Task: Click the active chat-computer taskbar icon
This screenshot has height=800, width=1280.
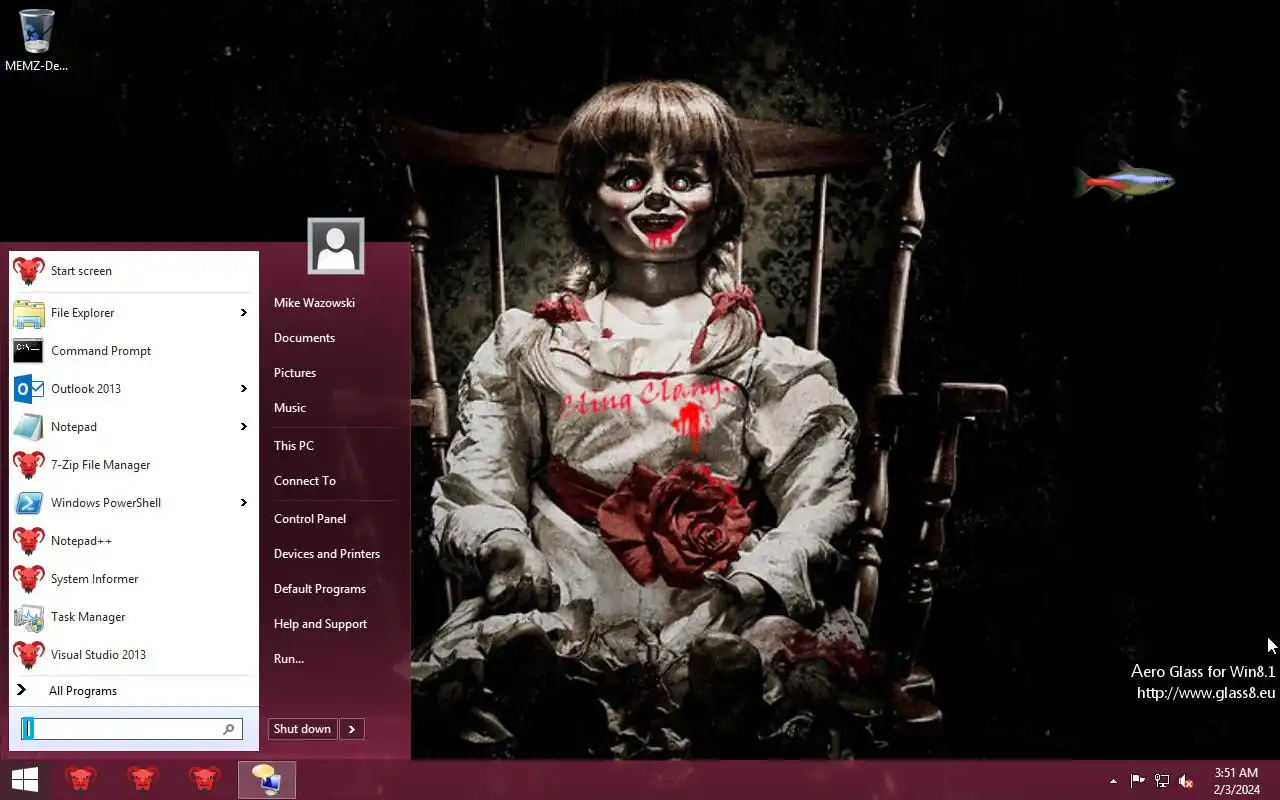Action: point(267,780)
